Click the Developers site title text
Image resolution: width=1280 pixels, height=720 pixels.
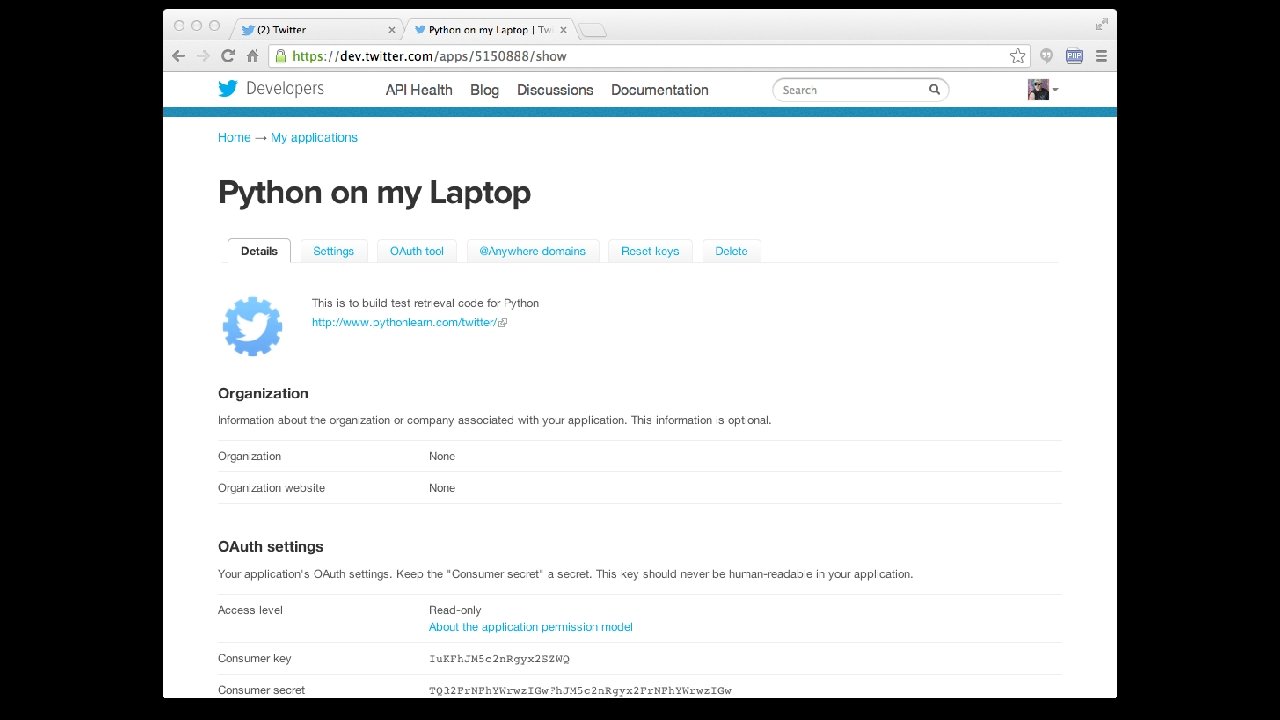[285, 88]
